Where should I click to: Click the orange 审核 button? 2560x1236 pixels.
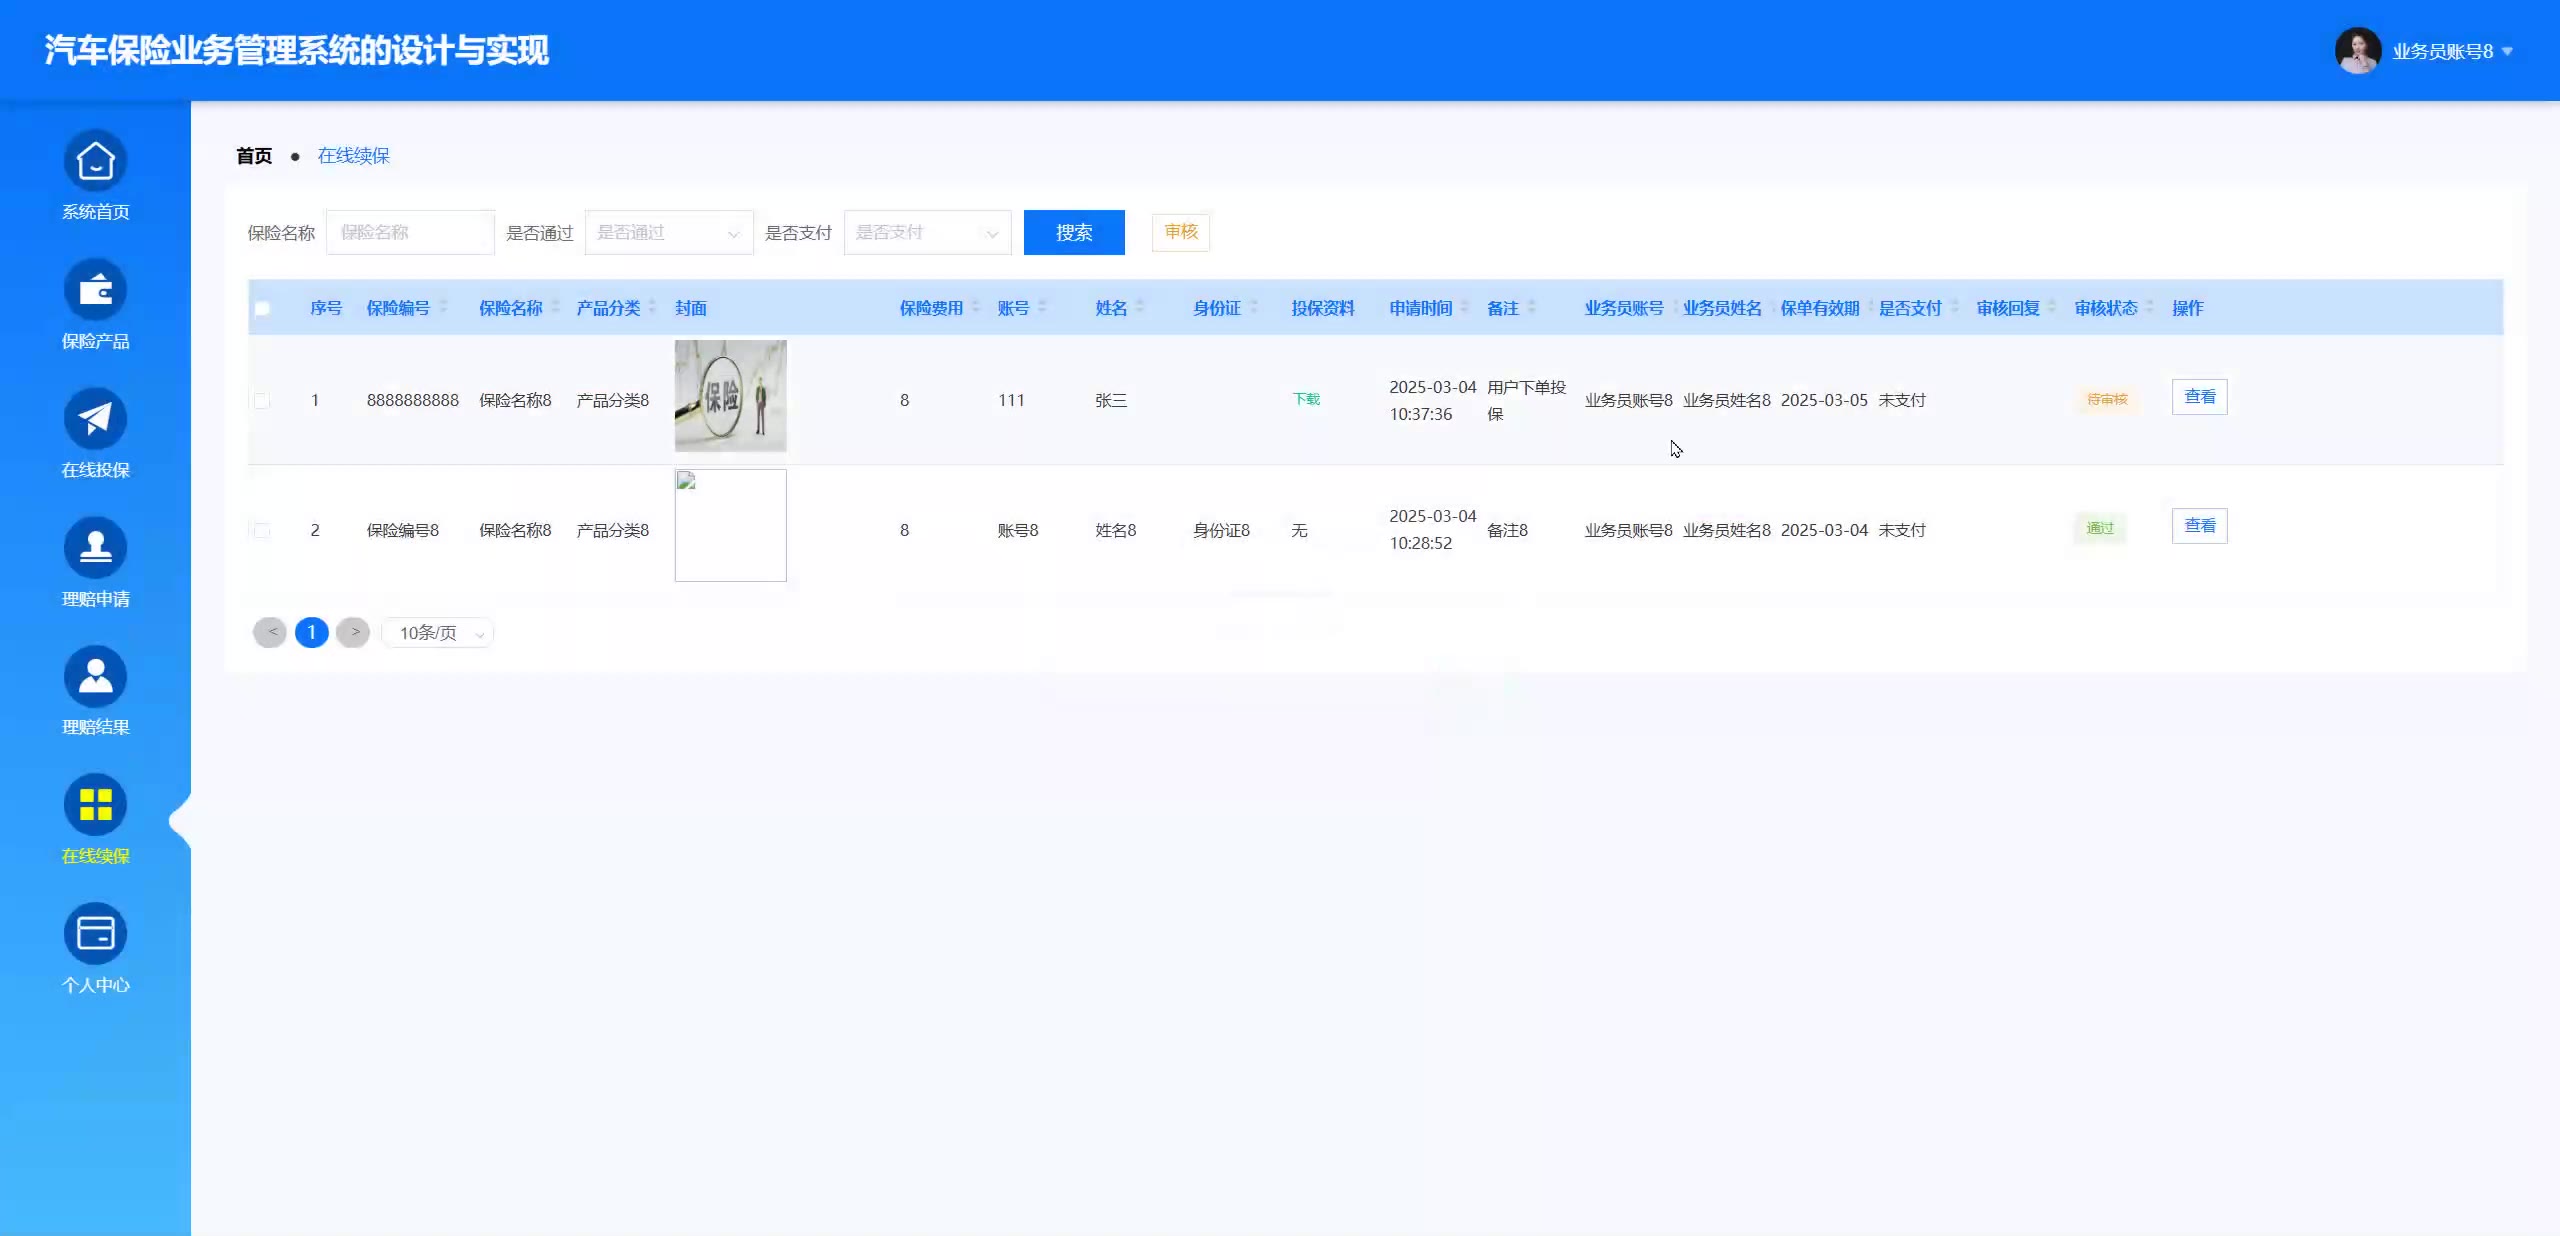tap(1180, 232)
